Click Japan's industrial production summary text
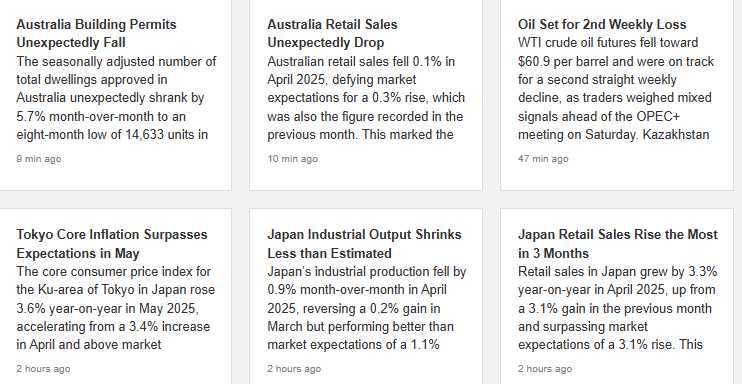 tap(367, 308)
